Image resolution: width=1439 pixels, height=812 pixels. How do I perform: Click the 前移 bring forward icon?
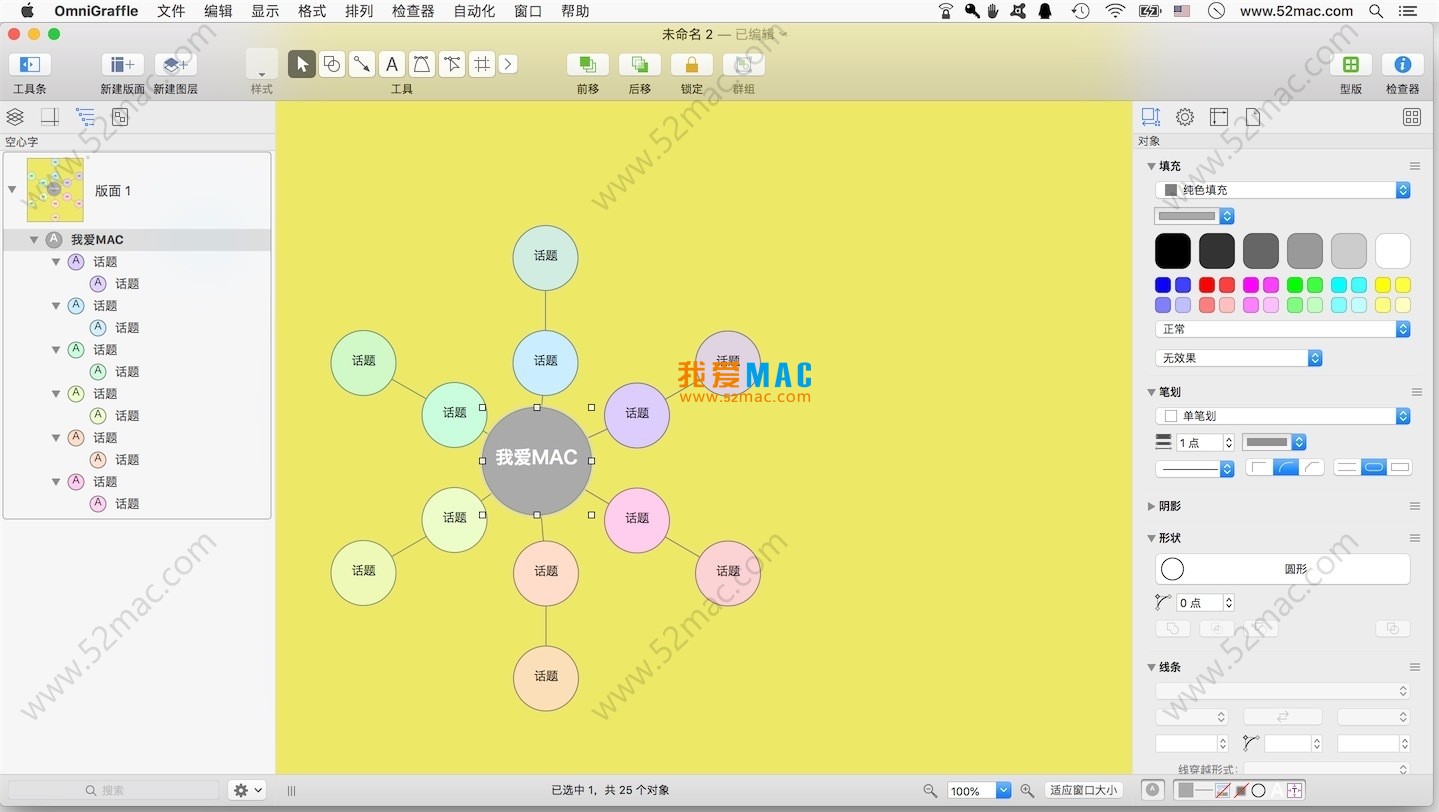[588, 64]
